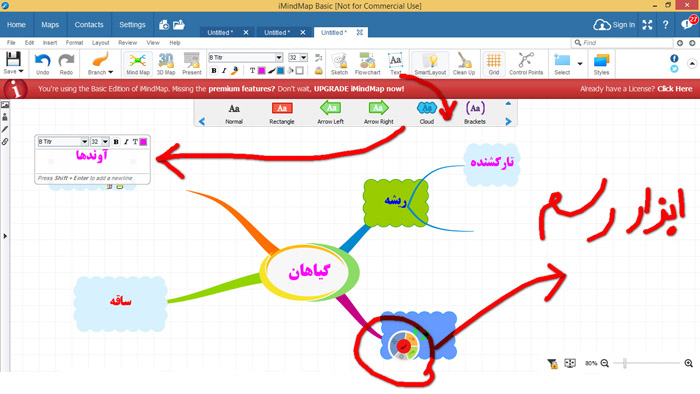Open the toolbar font size dropdown

pyautogui.click(x=304, y=58)
